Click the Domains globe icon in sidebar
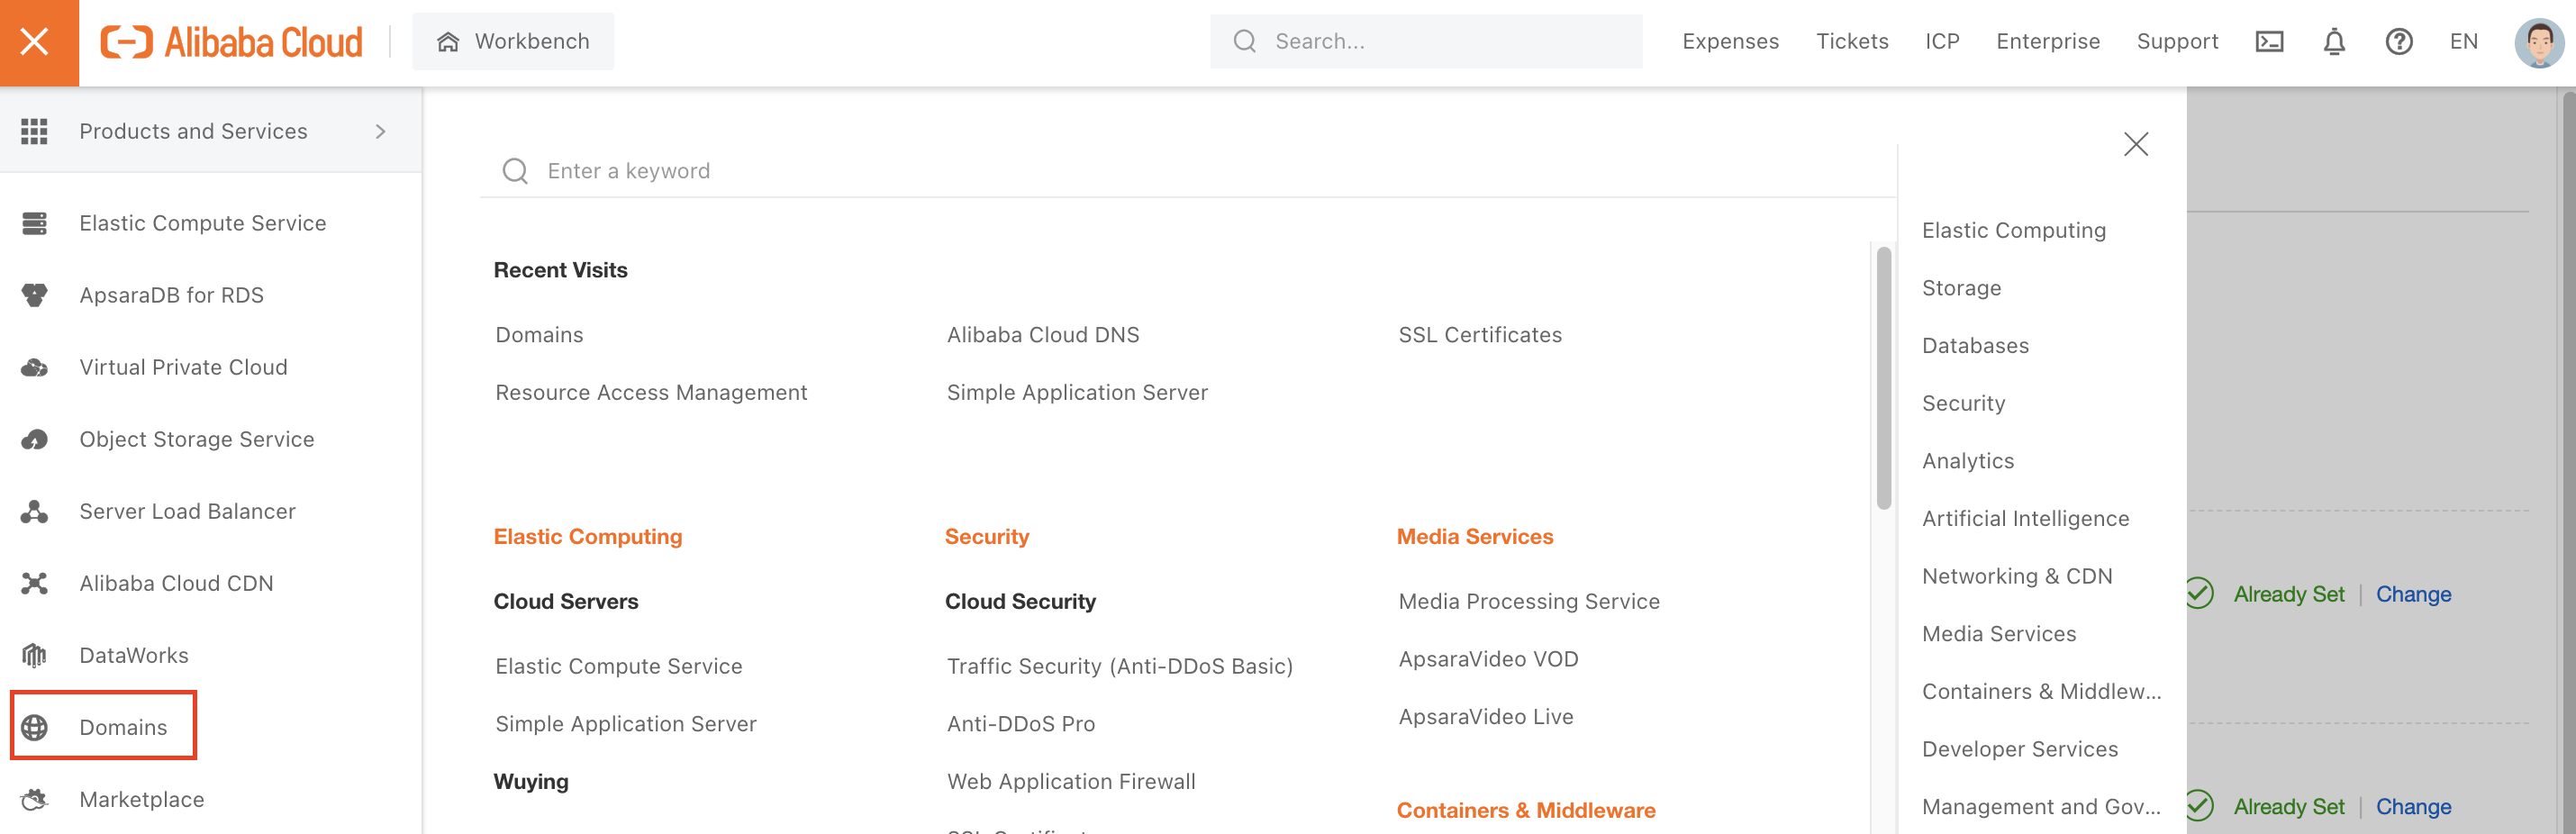Viewport: 2576px width, 834px height. point(34,727)
